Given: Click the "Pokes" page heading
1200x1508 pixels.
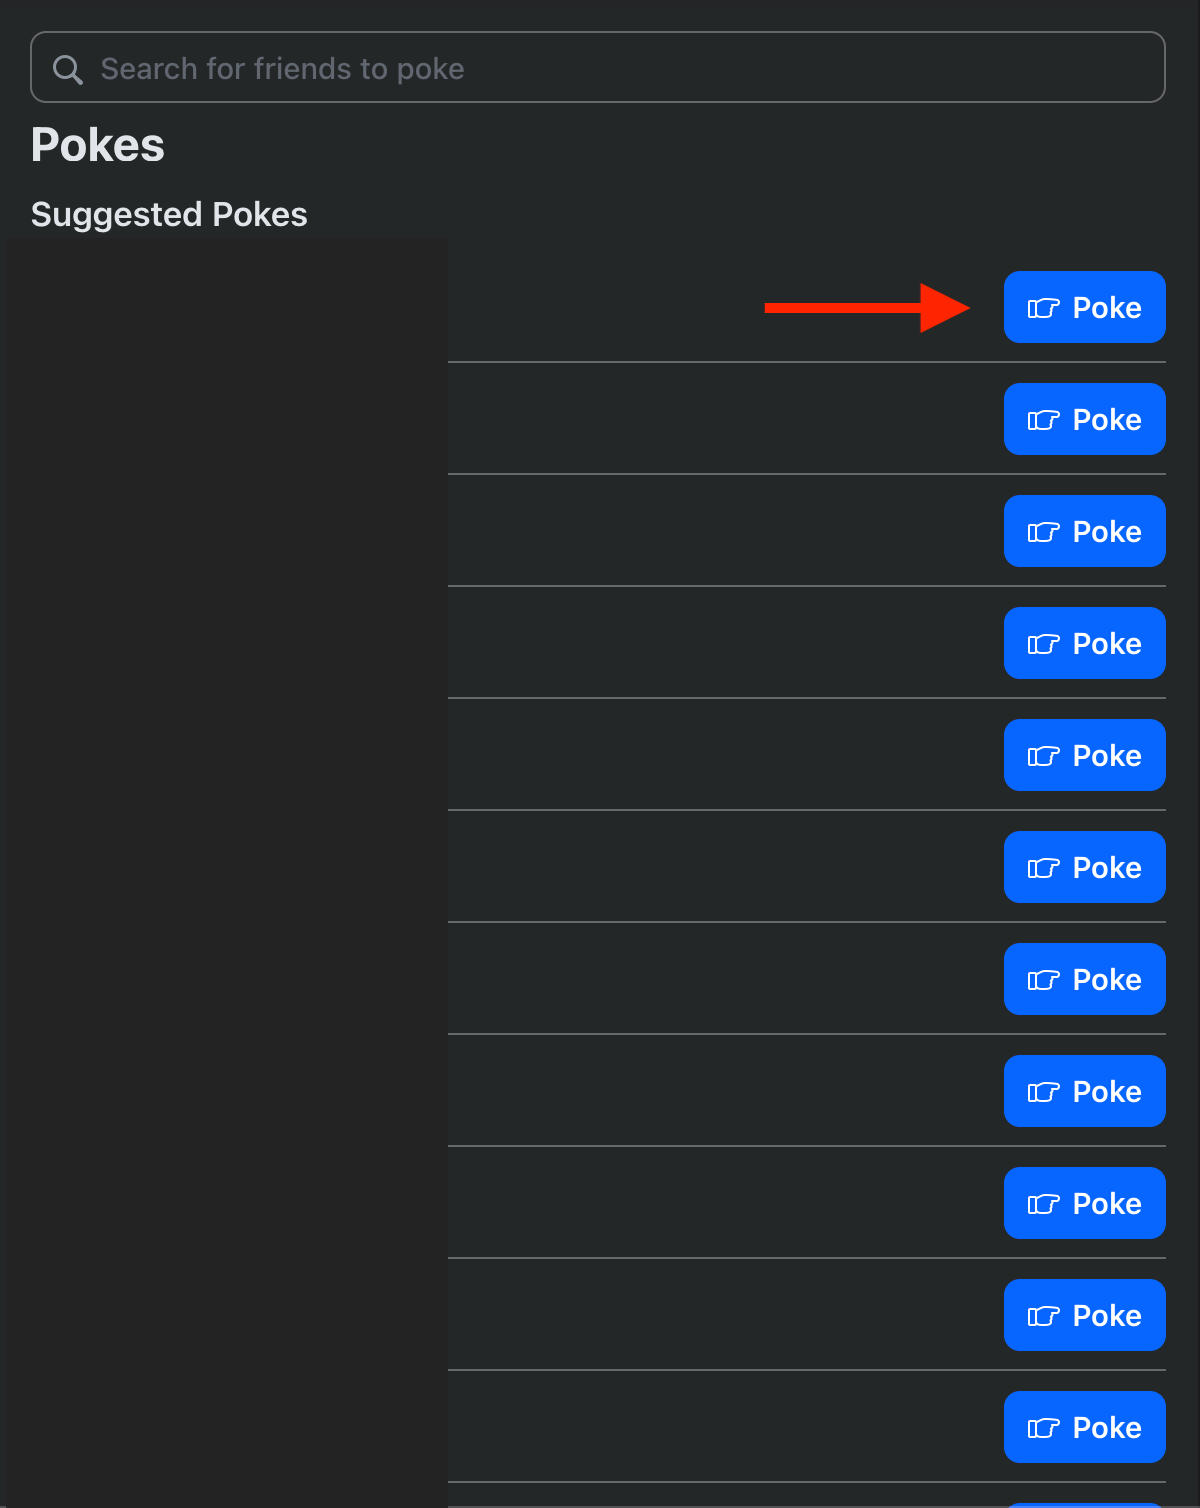Looking at the screenshot, I should 98,145.
